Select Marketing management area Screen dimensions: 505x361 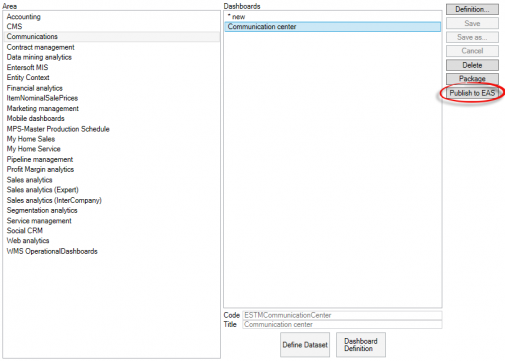[112, 108]
